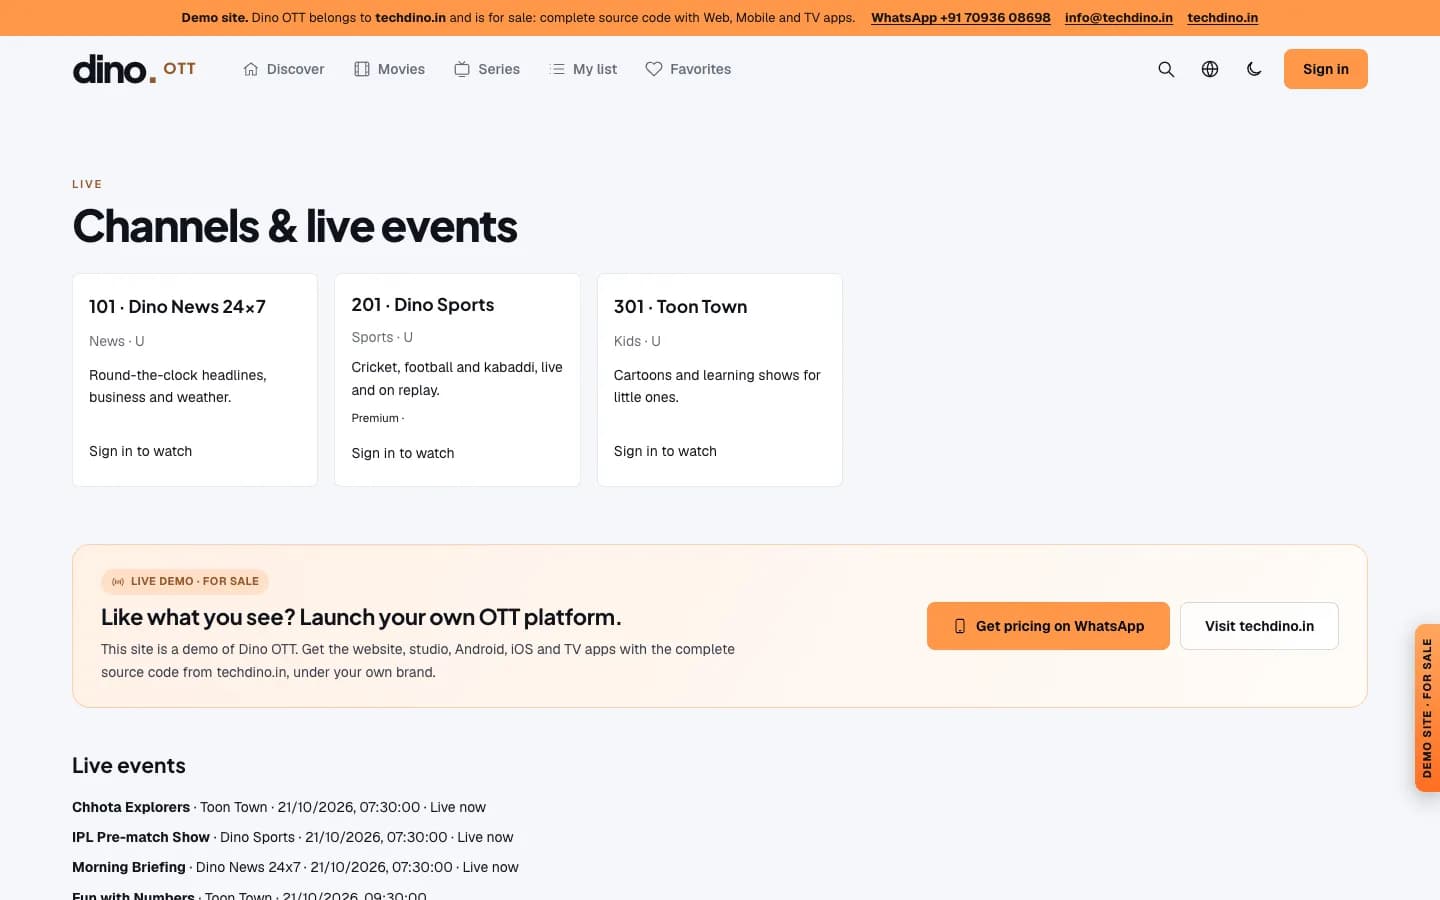Click the Live events heading
Image resolution: width=1440 pixels, height=900 pixels.
tap(129, 765)
